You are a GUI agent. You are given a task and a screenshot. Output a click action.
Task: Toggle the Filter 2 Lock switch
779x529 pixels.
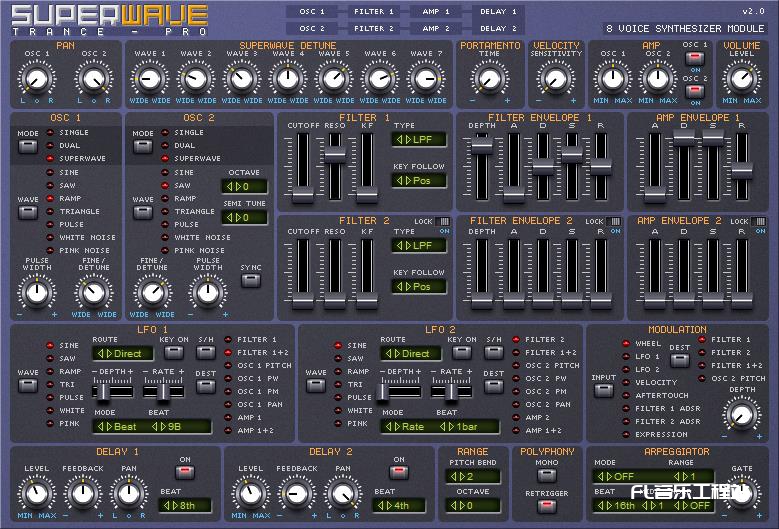point(443,222)
